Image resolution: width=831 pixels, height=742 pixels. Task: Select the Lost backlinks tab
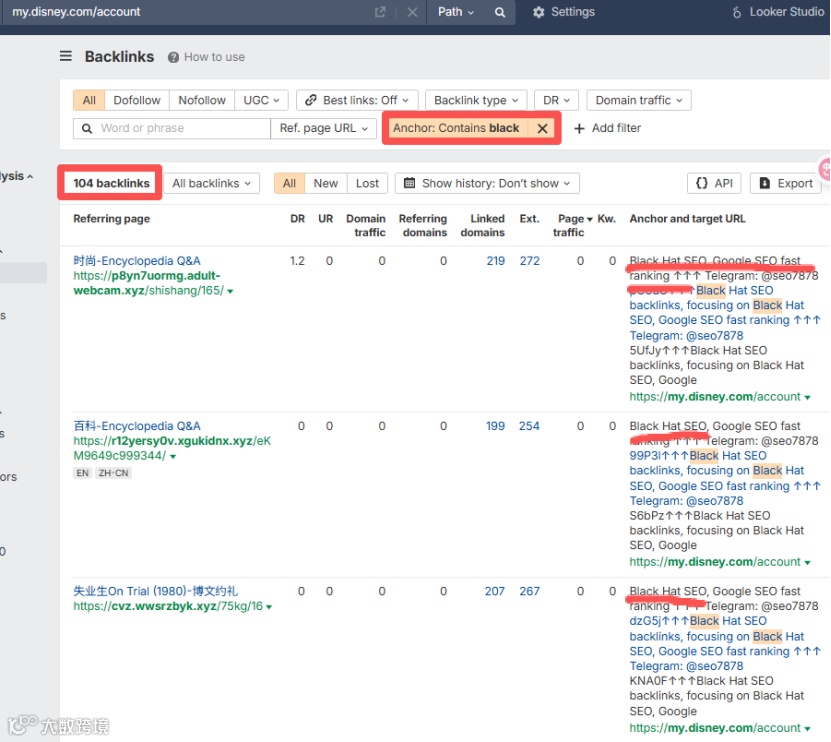point(367,183)
